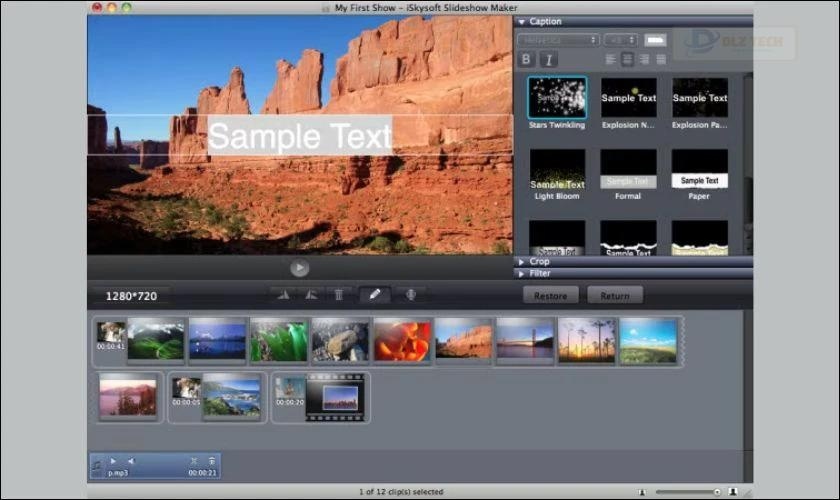
Task: Choose the Formal caption style
Action: pyautogui.click(x=628, y=169)
